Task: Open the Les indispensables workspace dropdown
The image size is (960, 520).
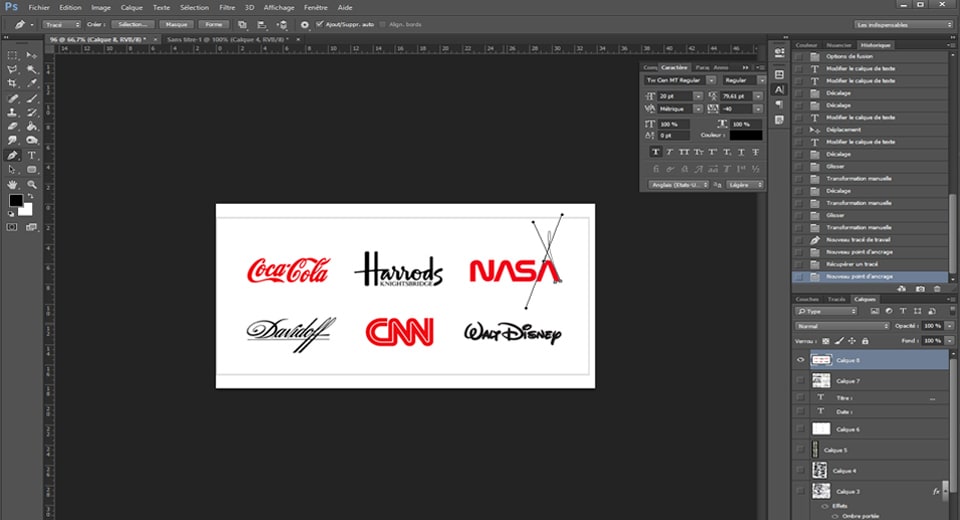Action: [x=904, y=24]
